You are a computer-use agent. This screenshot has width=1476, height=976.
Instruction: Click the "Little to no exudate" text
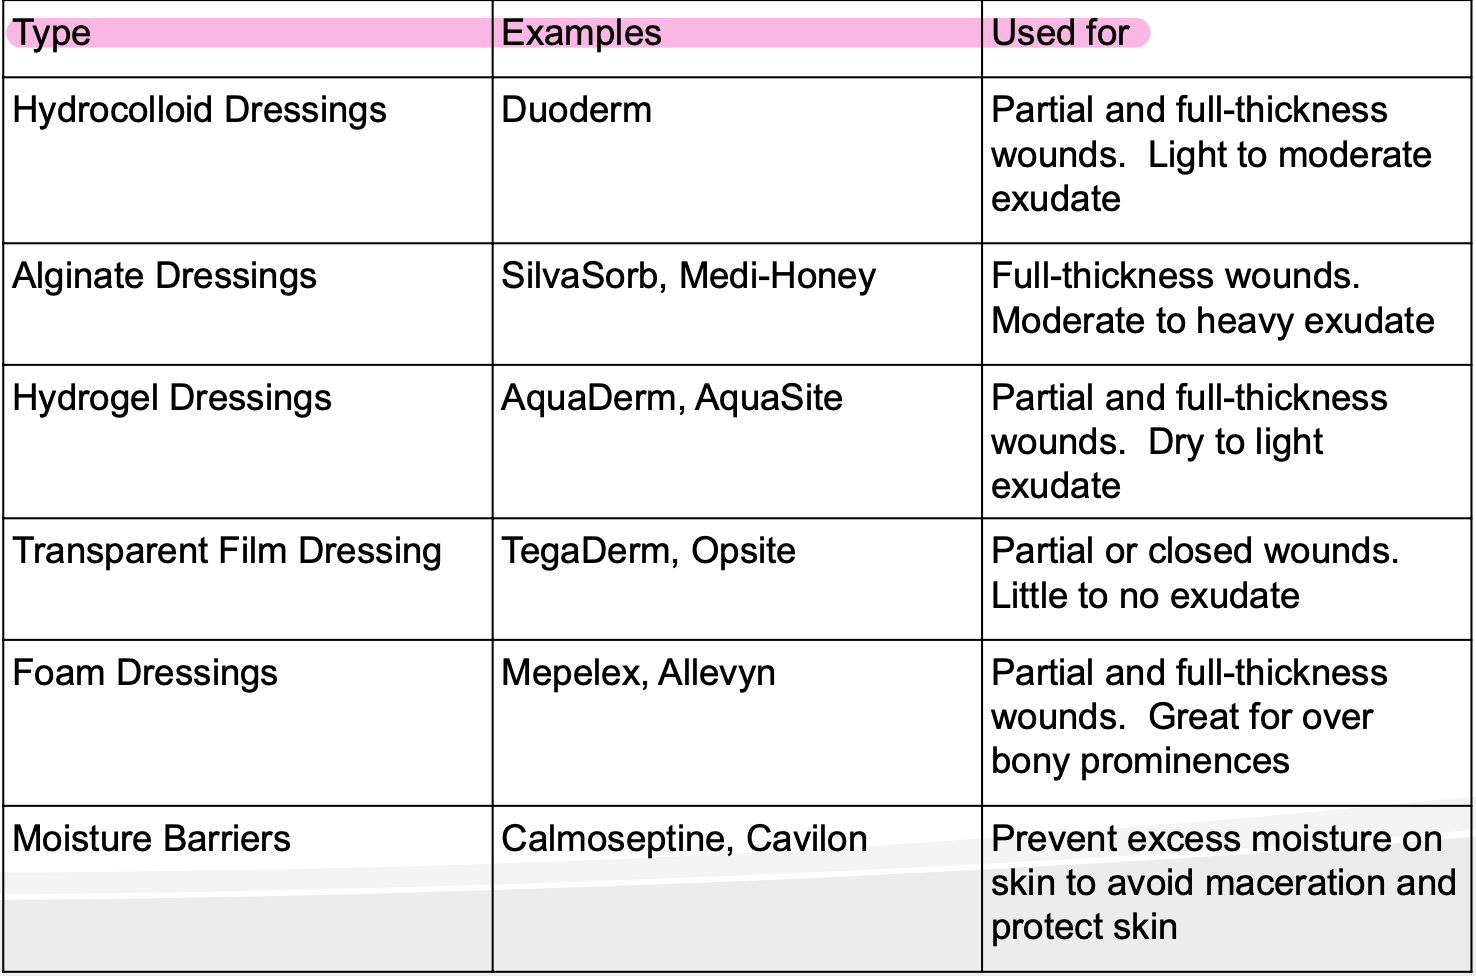(x=1145, y=596)
